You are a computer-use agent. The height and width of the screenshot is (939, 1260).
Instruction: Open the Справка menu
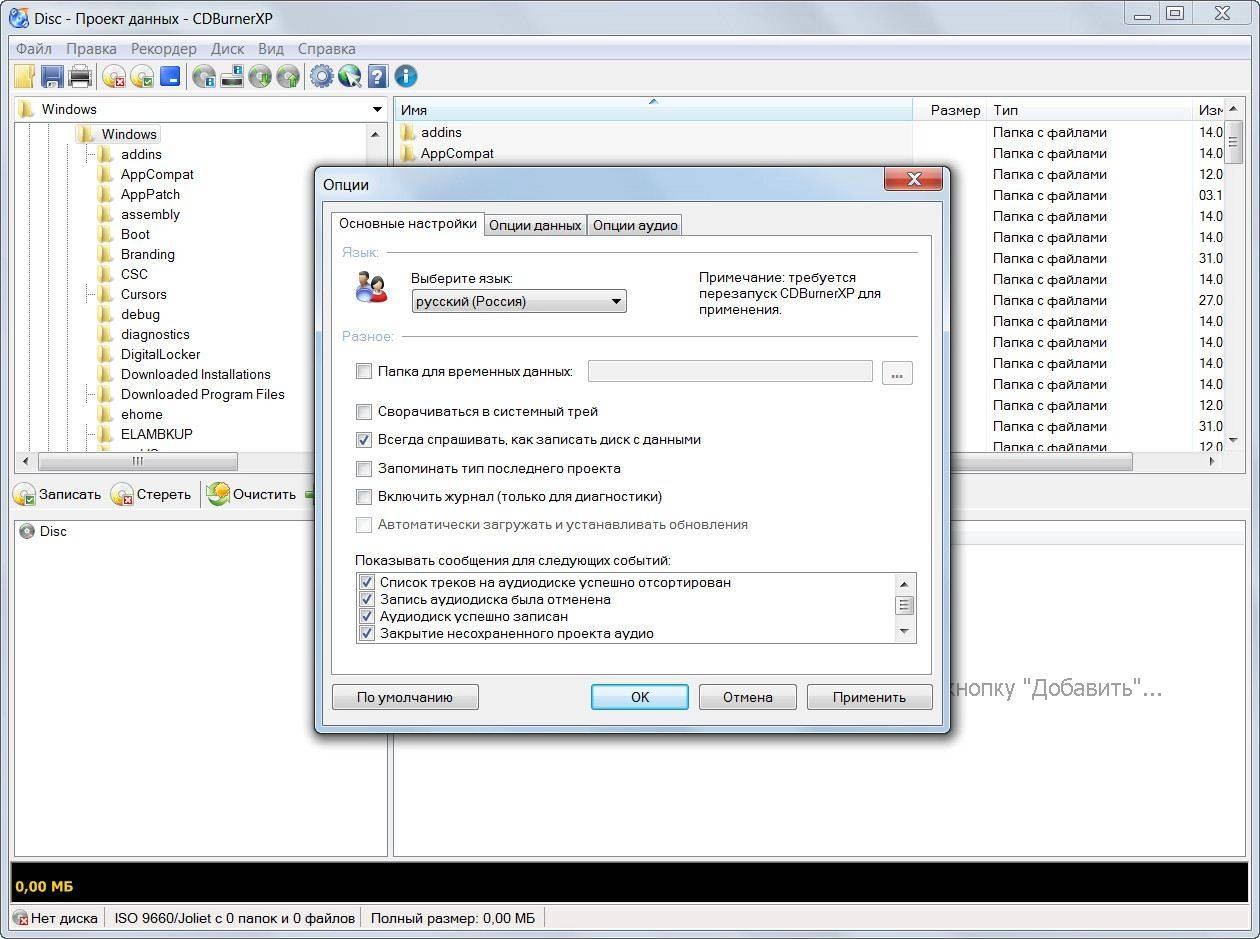tap(327, 48)
